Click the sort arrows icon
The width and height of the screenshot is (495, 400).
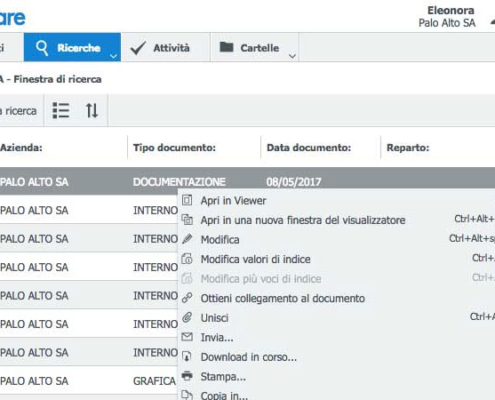(92, 110)
